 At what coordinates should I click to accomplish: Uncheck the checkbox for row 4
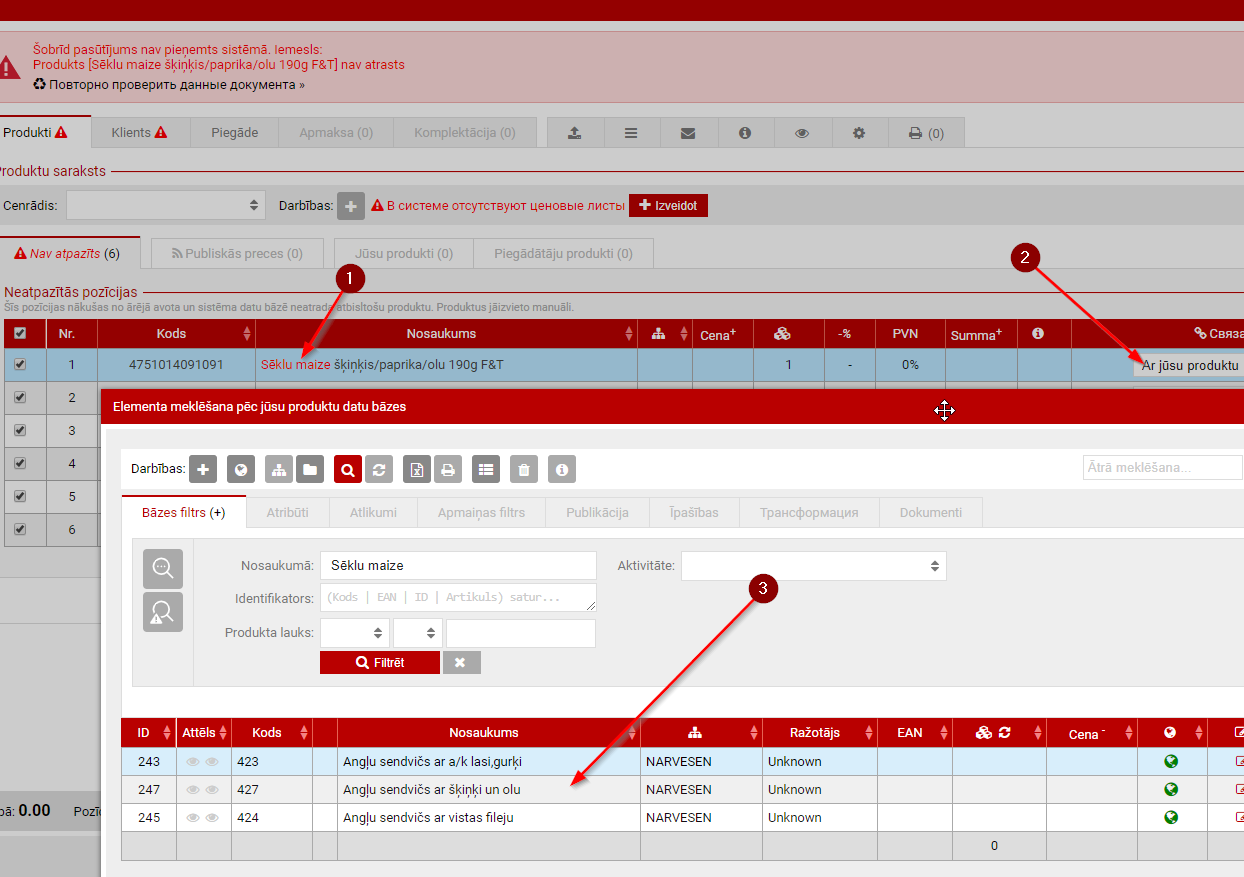point(20,463)
